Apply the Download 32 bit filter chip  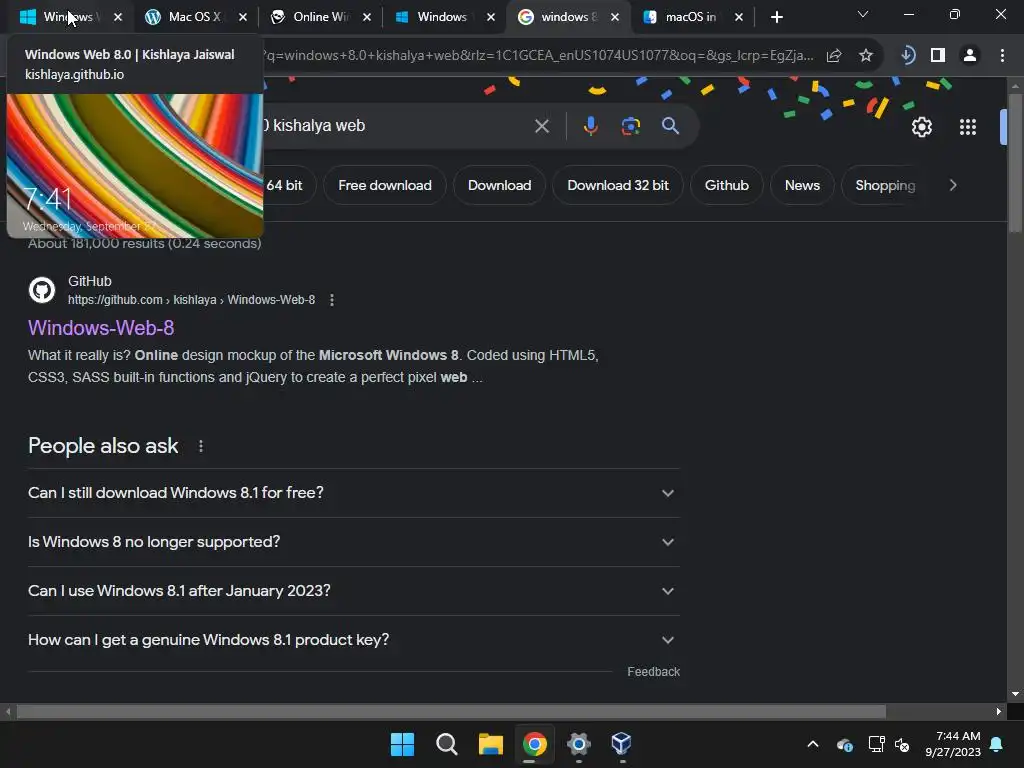point(618,185)
